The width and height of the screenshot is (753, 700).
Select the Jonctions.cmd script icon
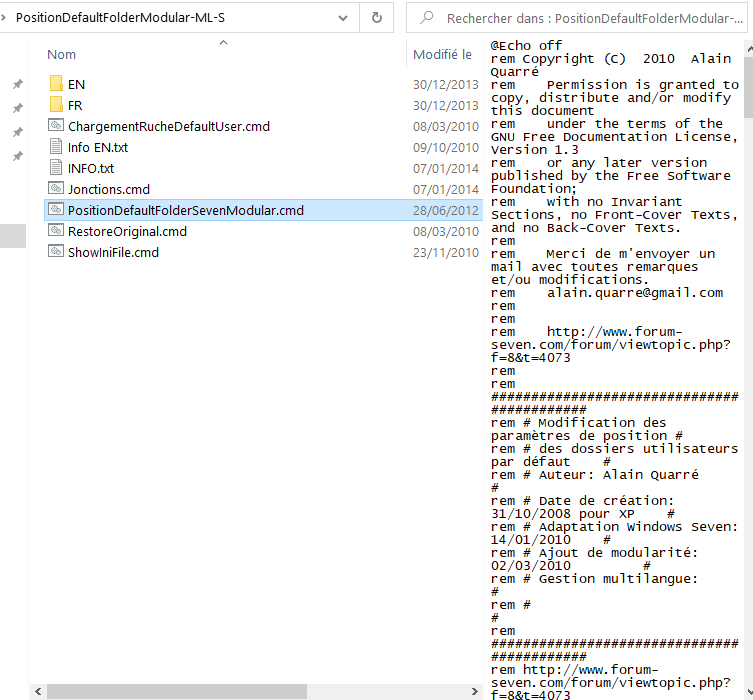coord(56,188)
